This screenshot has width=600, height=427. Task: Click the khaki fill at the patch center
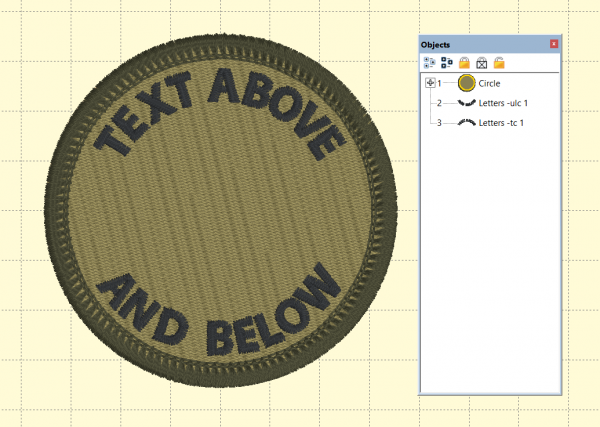(x=215, y=215)
